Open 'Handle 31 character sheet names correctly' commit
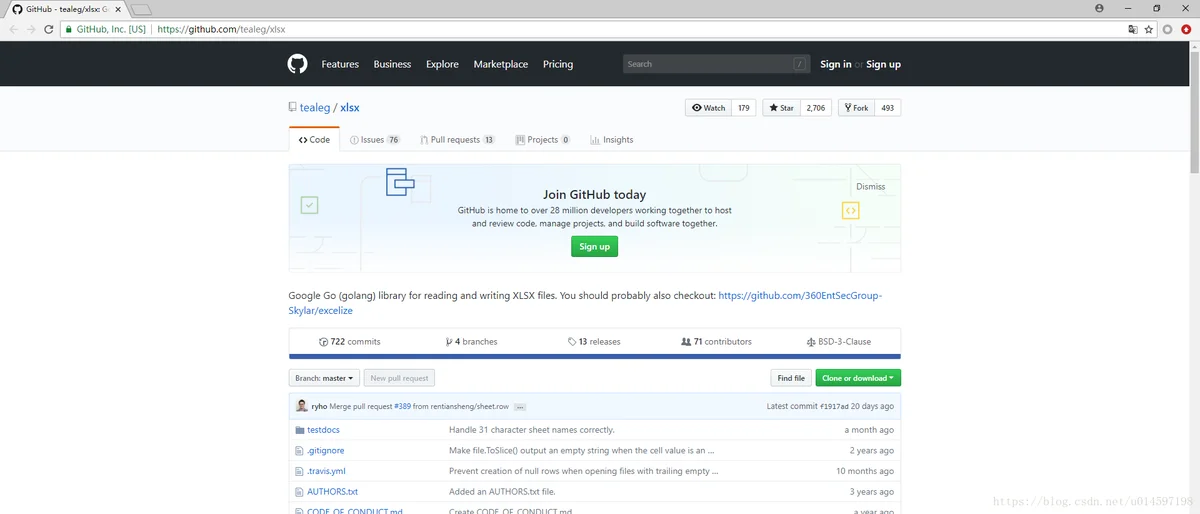 click(x=532, y=430)
